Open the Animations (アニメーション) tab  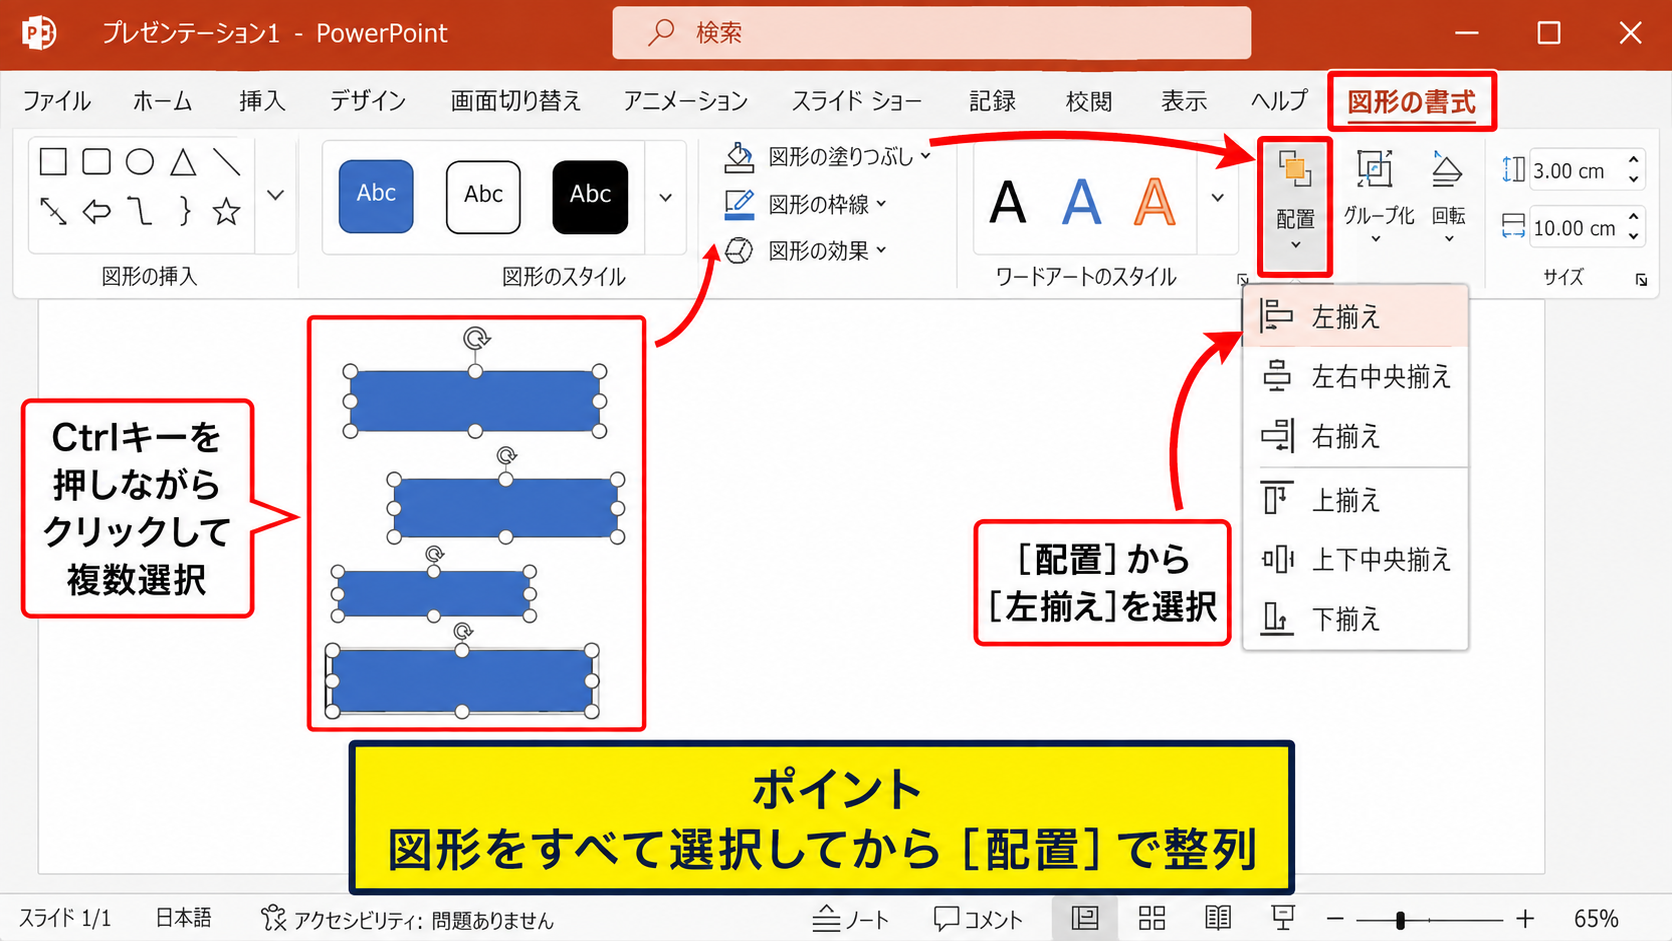[x=686, y=101]
